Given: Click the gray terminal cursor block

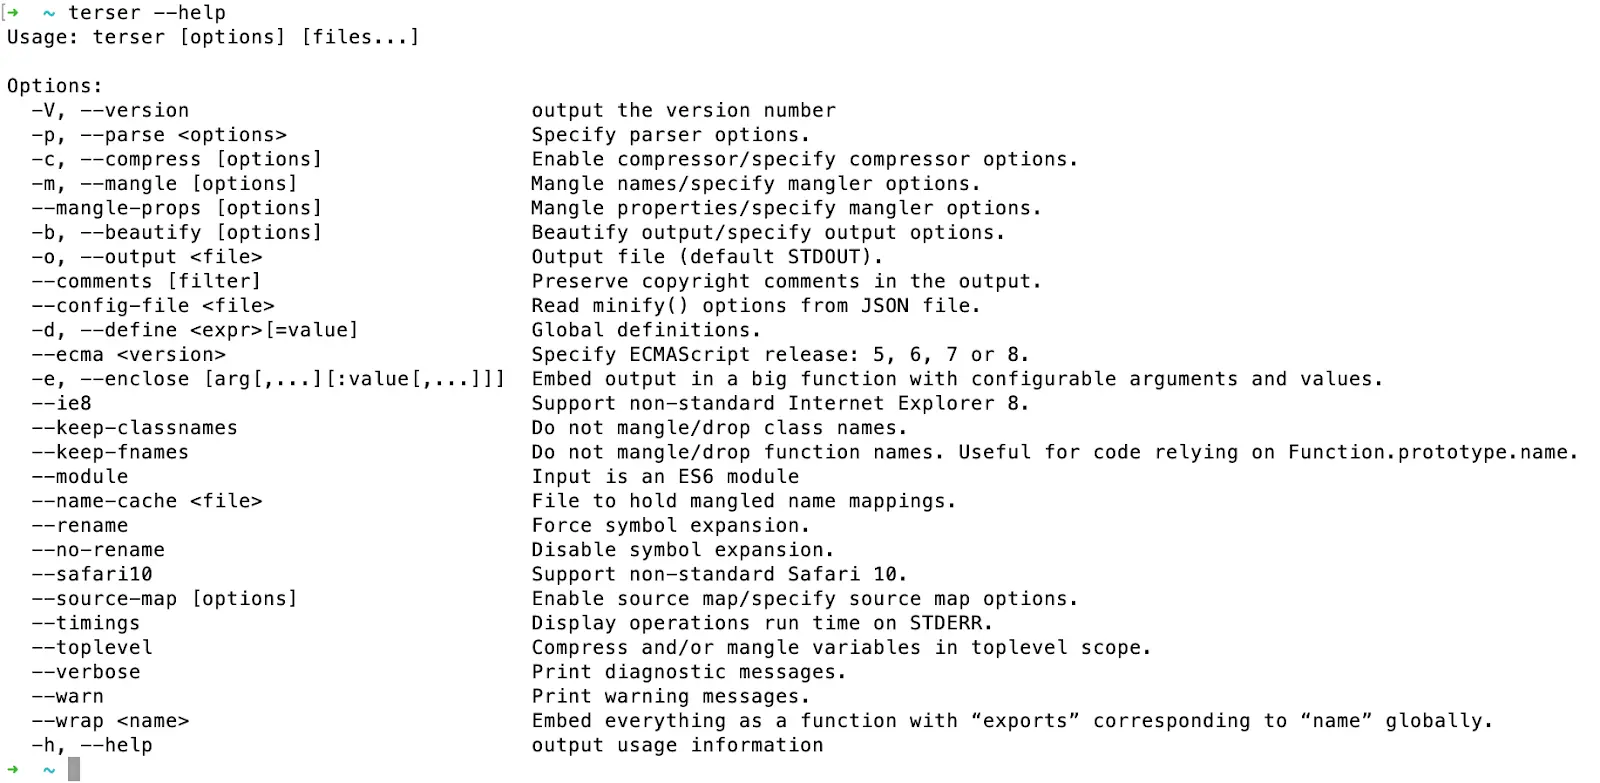Looking at the screenshot, I should pyautogui.click(x=74, y=769).
